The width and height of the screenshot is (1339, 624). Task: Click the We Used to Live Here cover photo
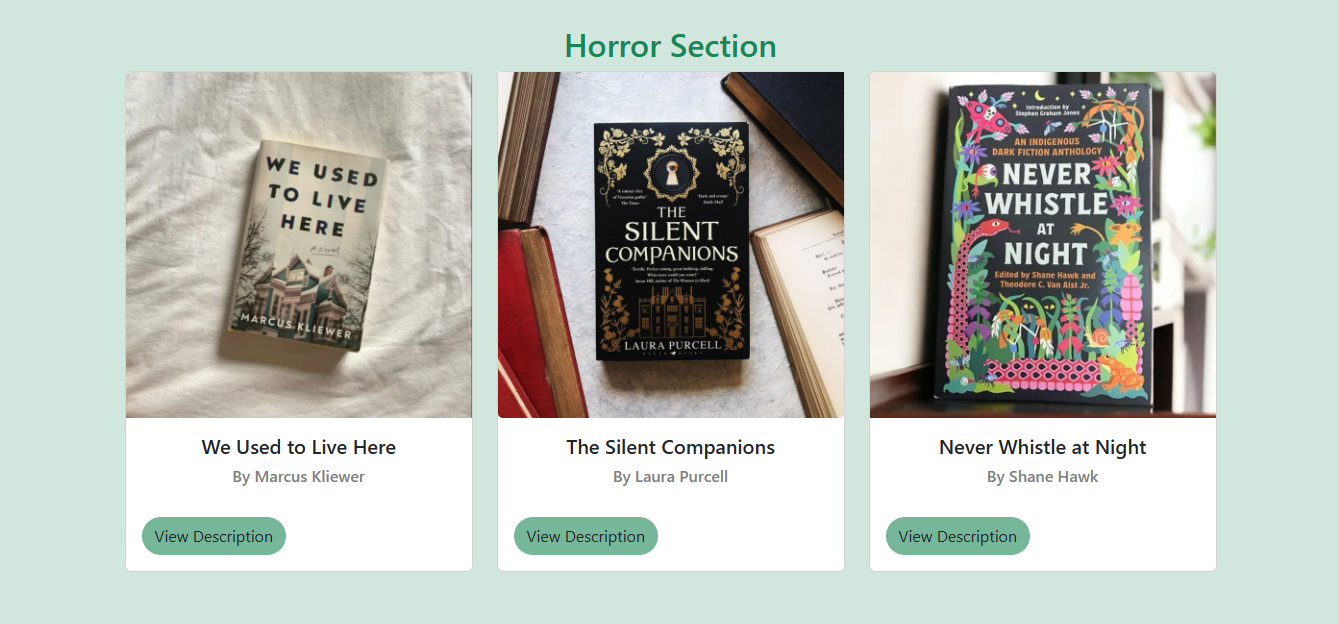click(x=299, y=245)
